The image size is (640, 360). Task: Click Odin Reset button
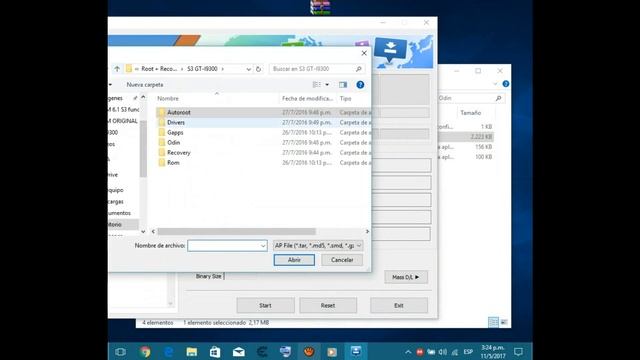[328, 305]
